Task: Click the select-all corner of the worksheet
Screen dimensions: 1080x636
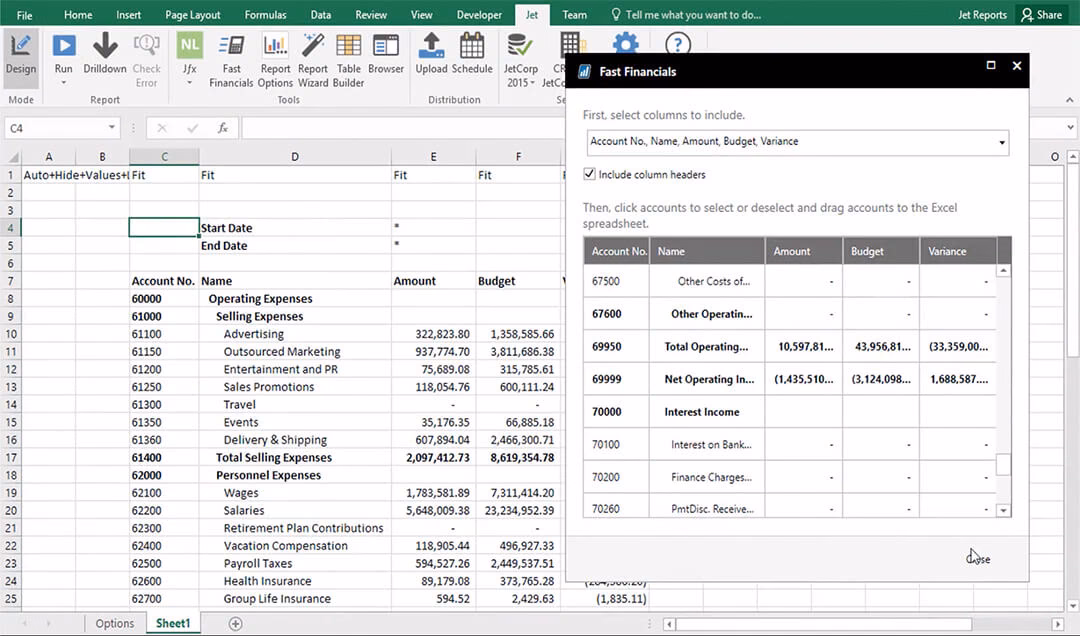Action: (x=13, y=157)
